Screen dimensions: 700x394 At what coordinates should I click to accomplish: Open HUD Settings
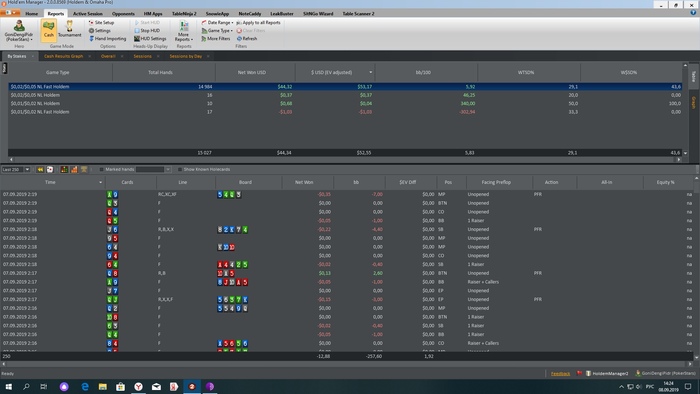150,39
